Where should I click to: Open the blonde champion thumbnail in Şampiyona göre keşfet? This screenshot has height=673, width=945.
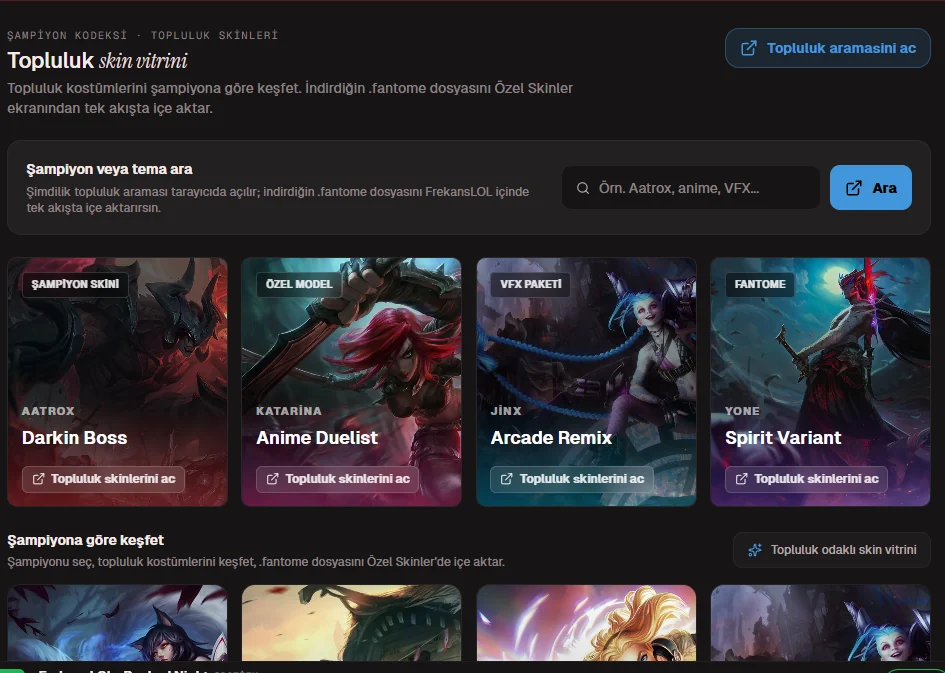(x=586, y=623)
